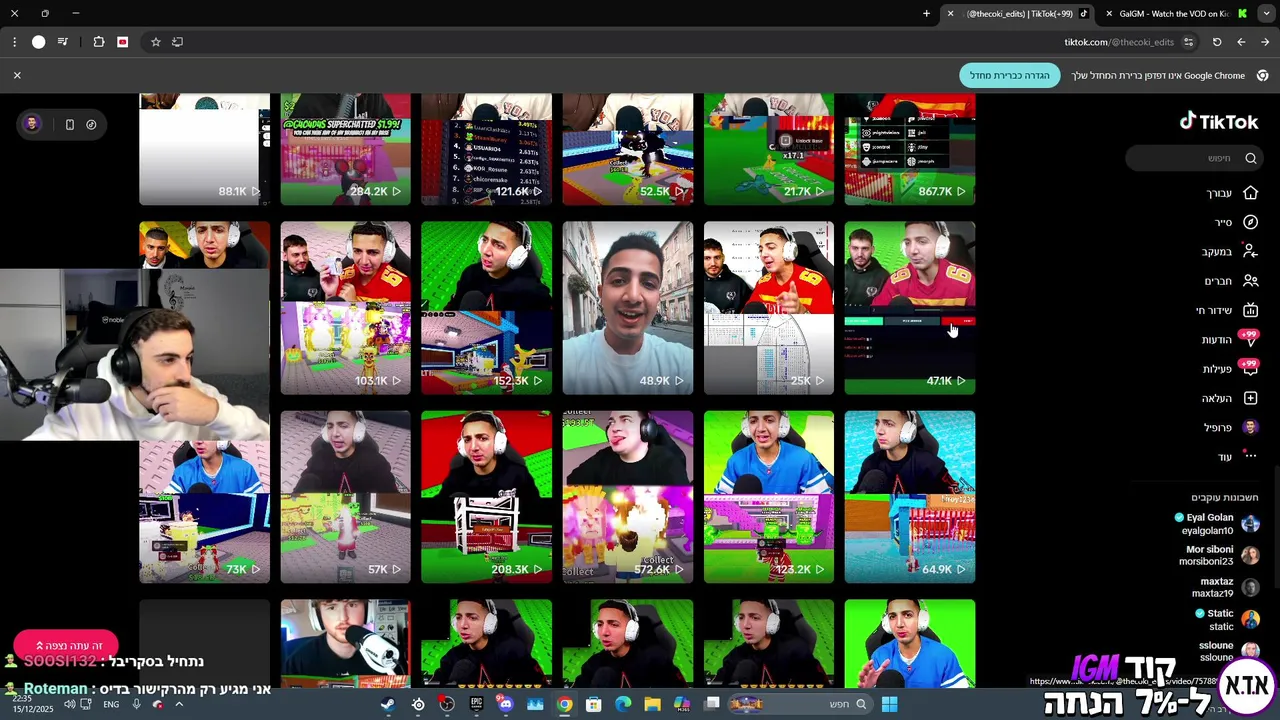This screenshot has height=720, width=1280.
Task: Bookmark this page with the star icon
Action: (155, 42)
